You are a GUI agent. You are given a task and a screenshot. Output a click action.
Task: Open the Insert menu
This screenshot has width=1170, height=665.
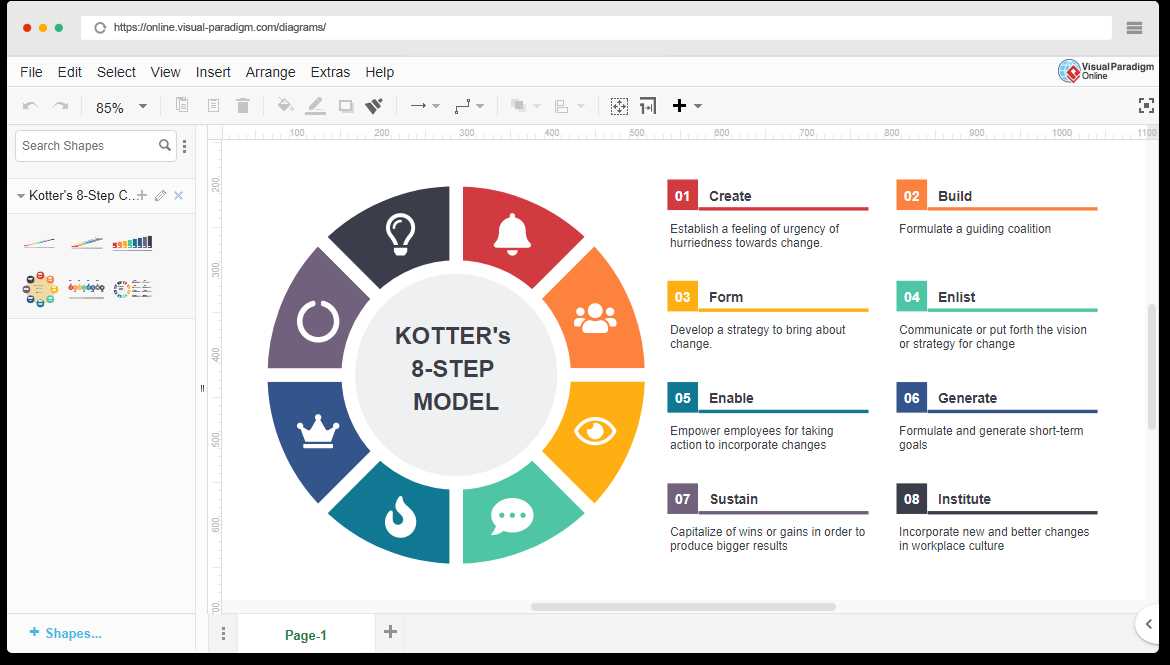[x=213, y=72]
